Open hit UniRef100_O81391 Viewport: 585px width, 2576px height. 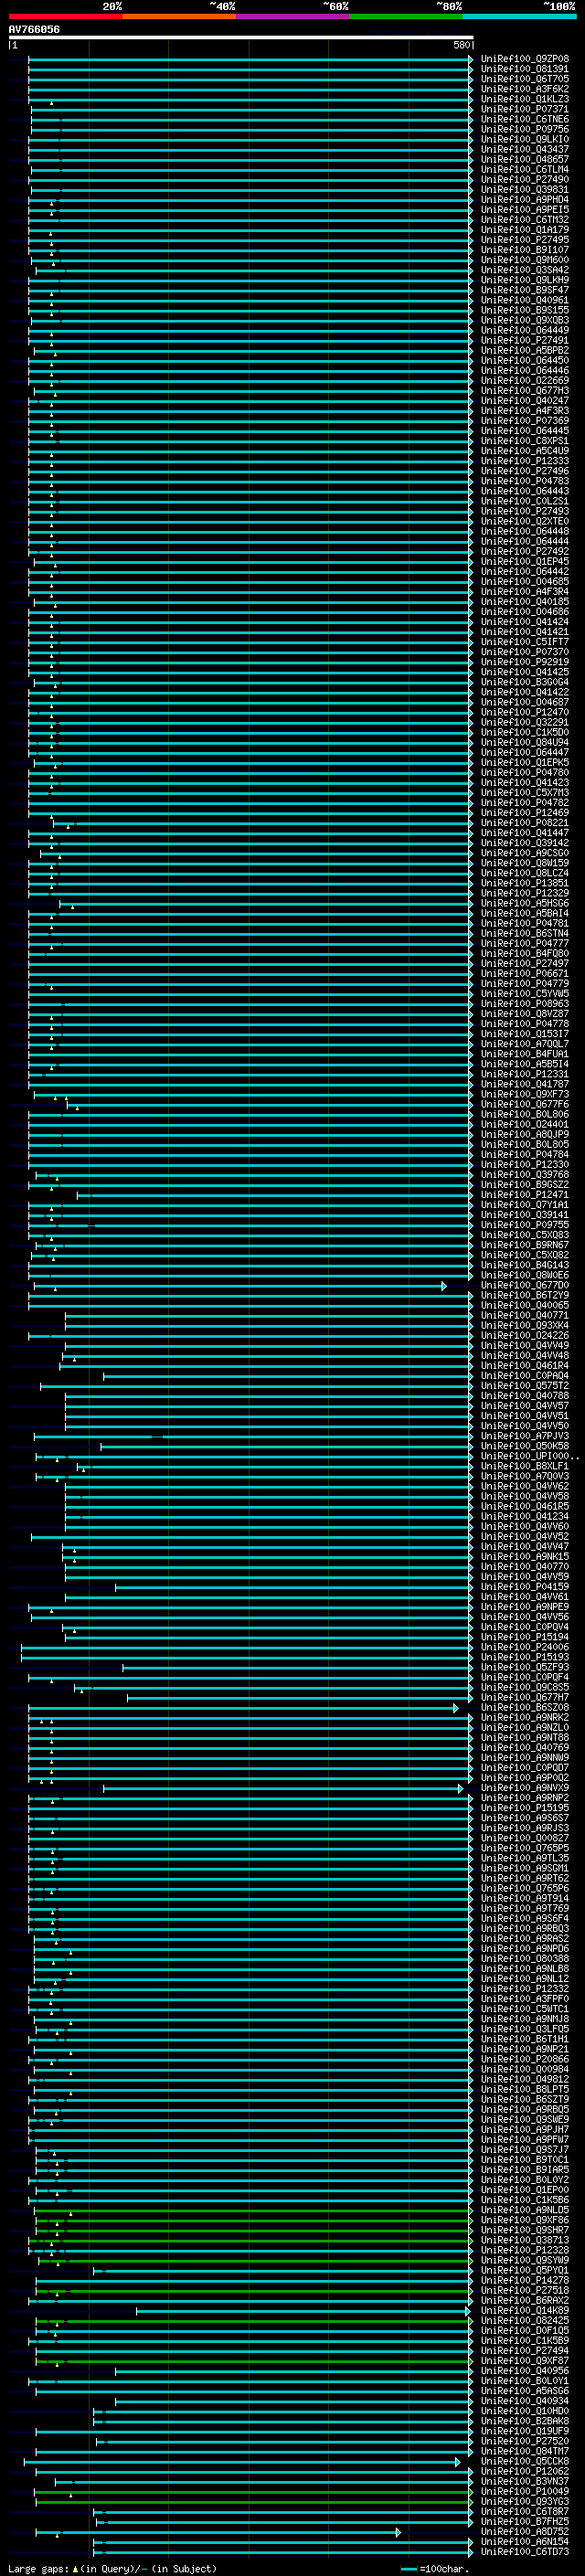525,69
